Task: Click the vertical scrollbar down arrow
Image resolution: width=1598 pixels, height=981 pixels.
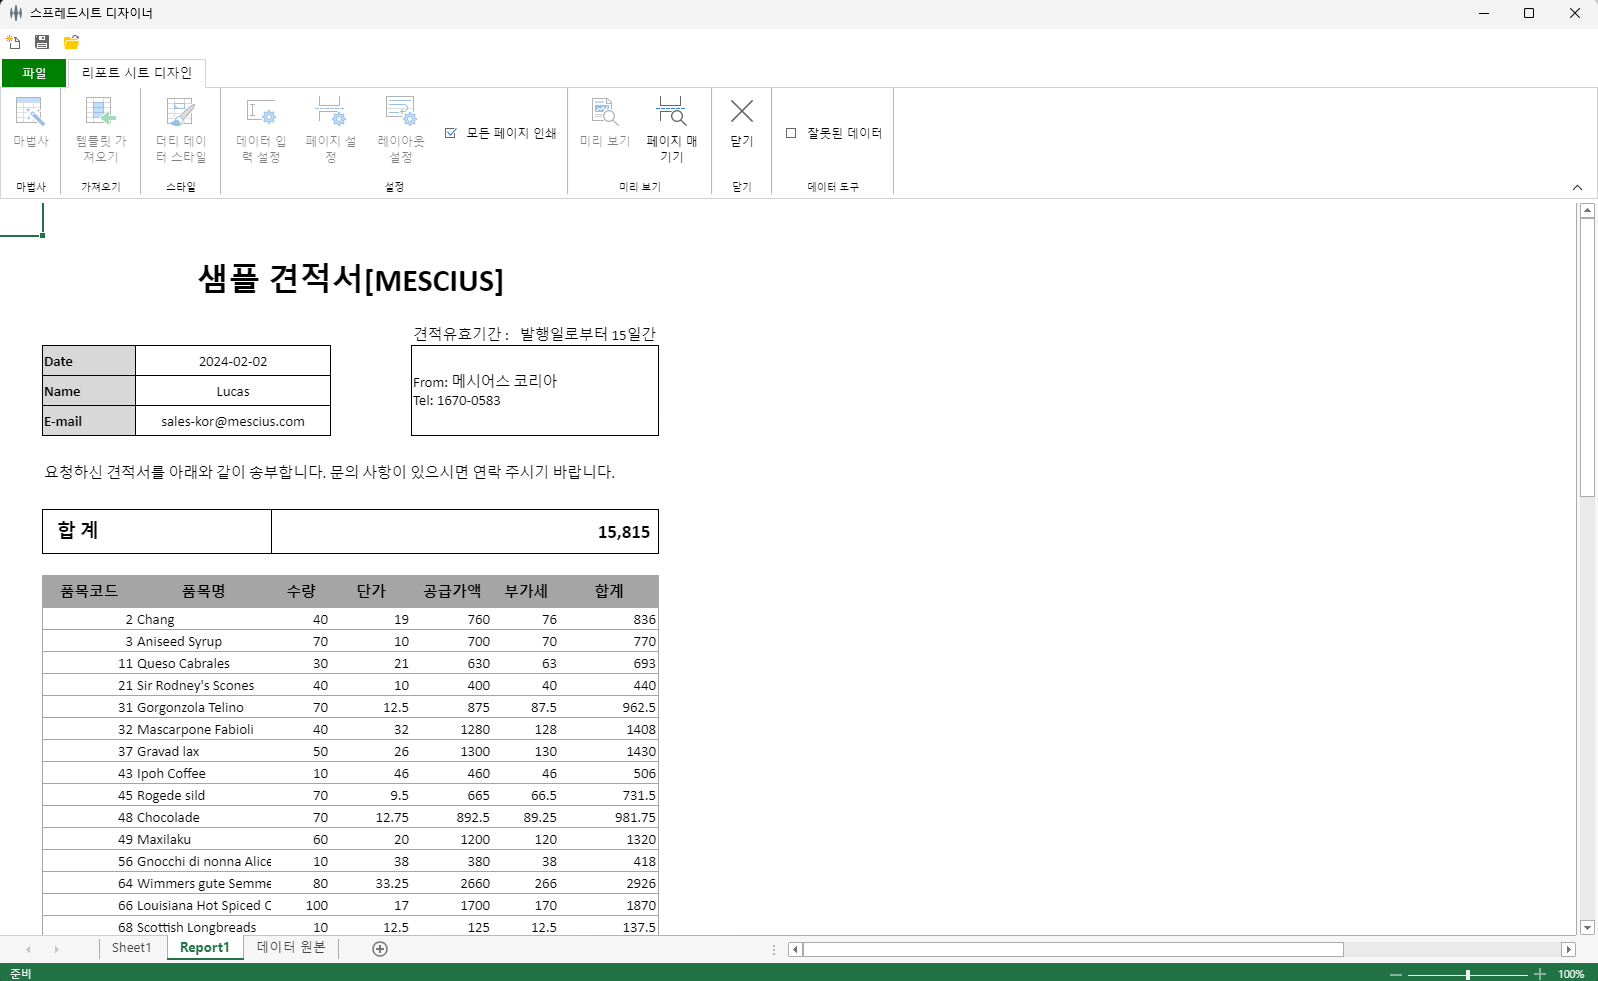Action: coord(1587,927)
